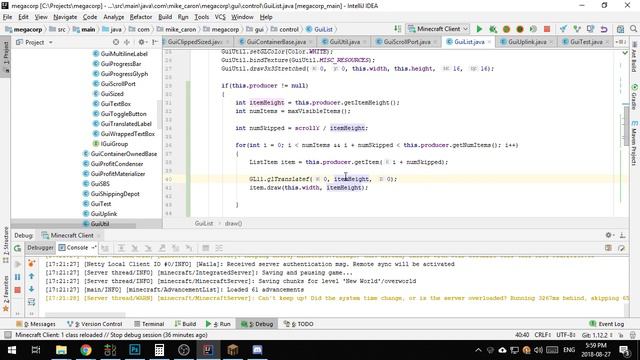Screen dimensions: 640x360
Task: Select IGuiGroup interface in project tree
Action: 114,144
